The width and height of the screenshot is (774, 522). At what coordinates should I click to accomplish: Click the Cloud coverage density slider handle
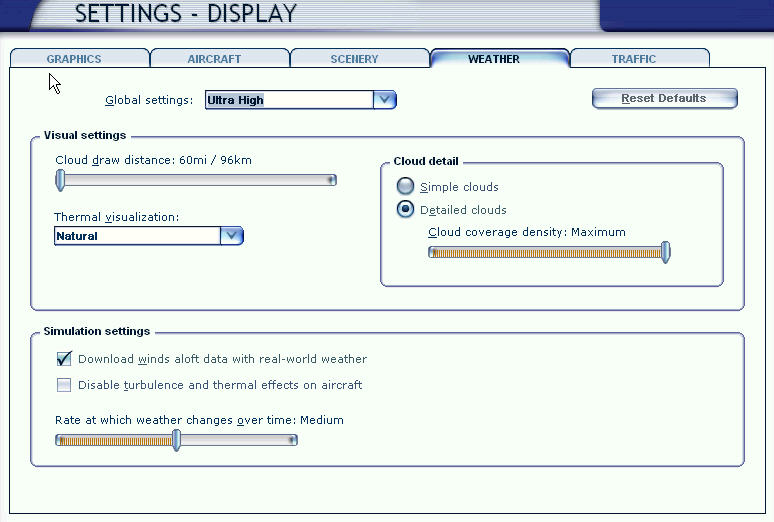(666, 253)
